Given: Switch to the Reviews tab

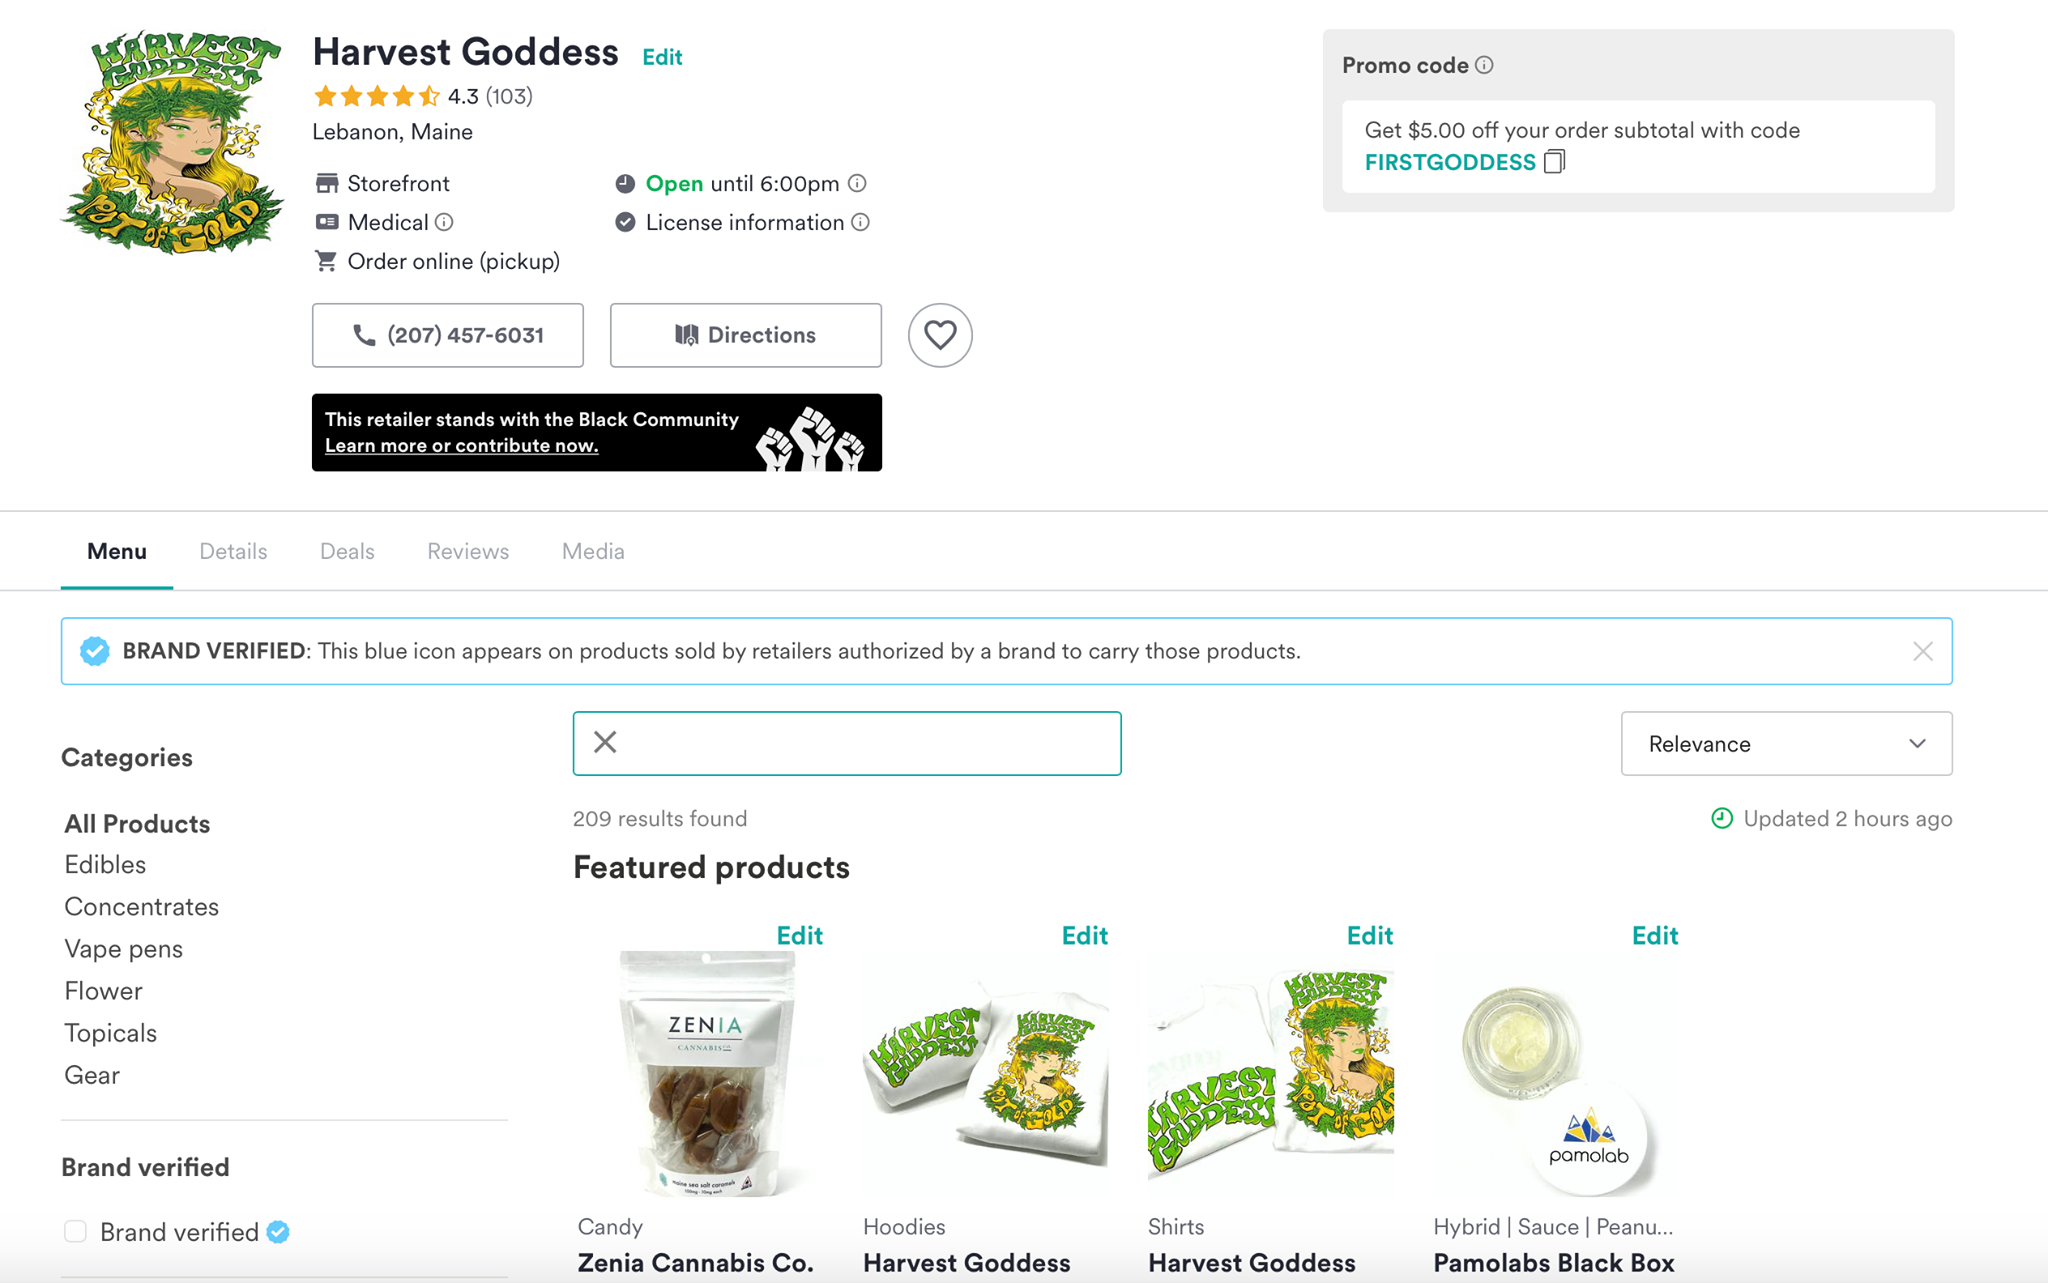Looking at the screenshot, I should (x=468, y=551).
